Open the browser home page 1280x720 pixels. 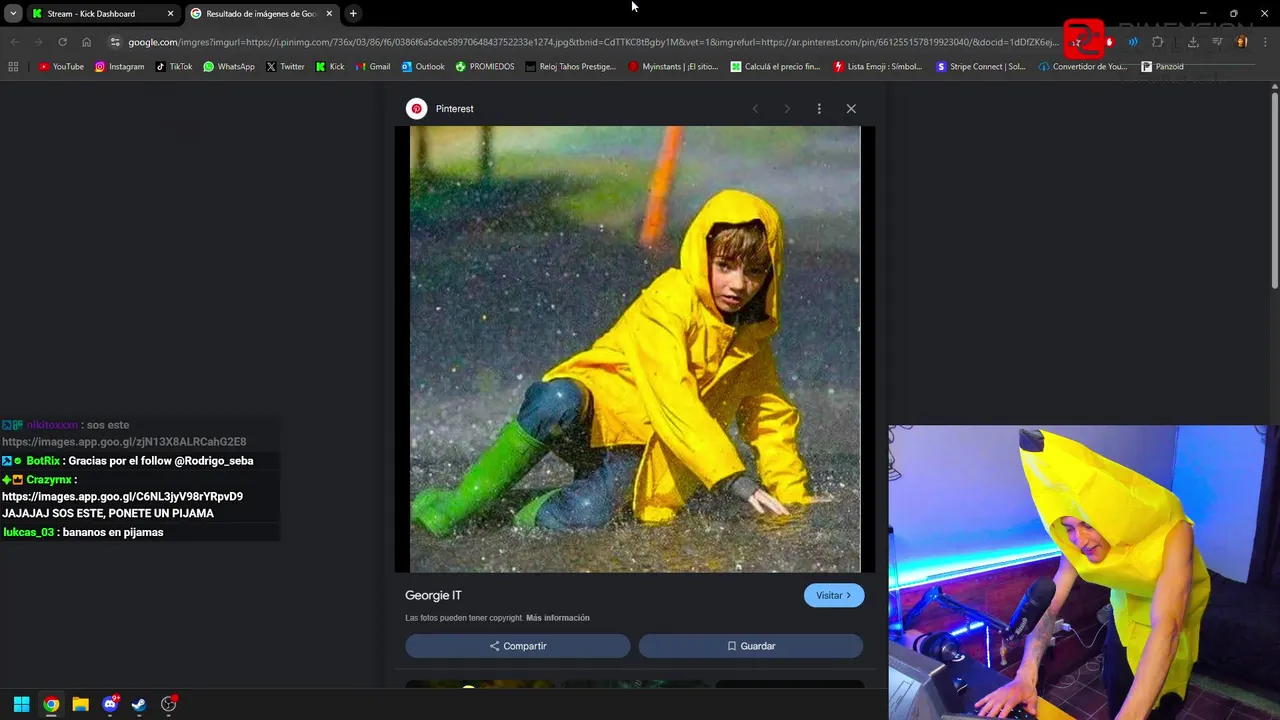(x=86, y=42)
